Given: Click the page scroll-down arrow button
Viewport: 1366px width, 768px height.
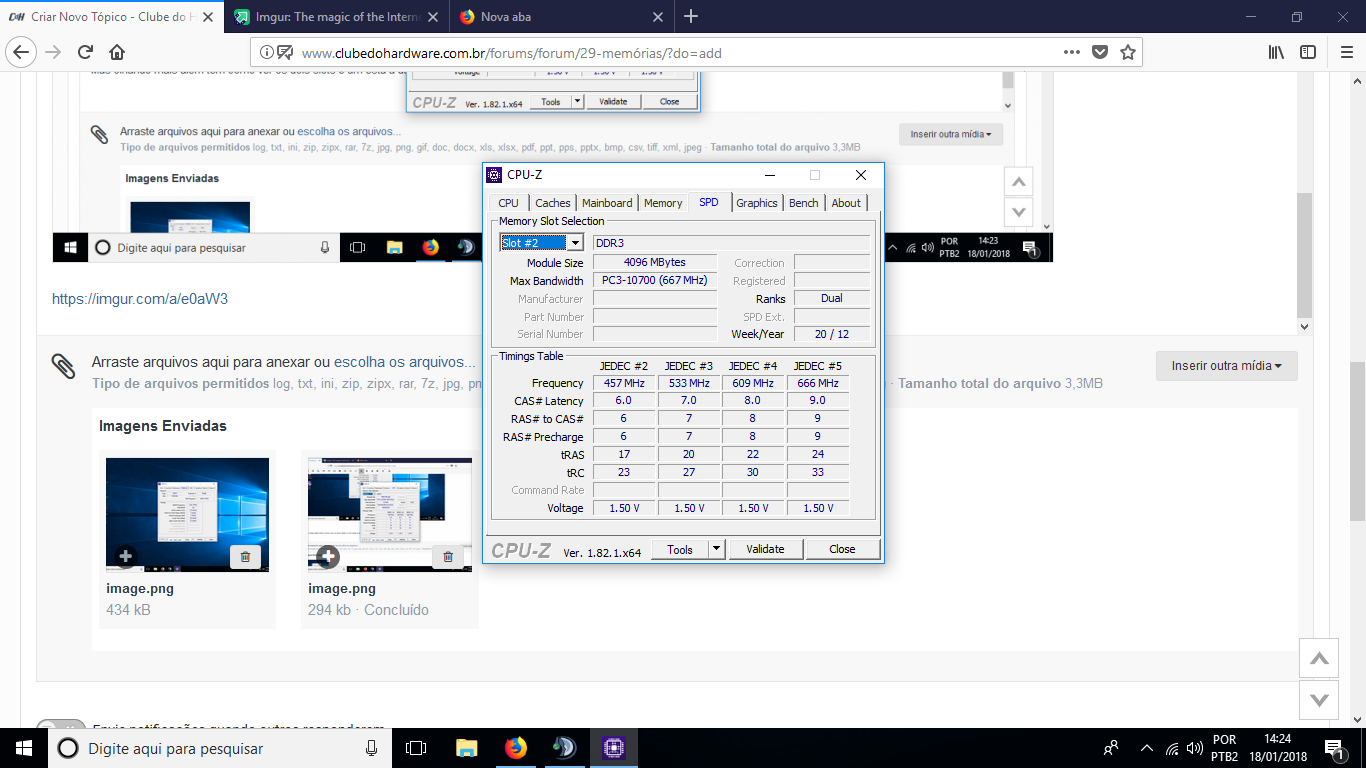Looking at the screenshot, I should click(1319, 700).
